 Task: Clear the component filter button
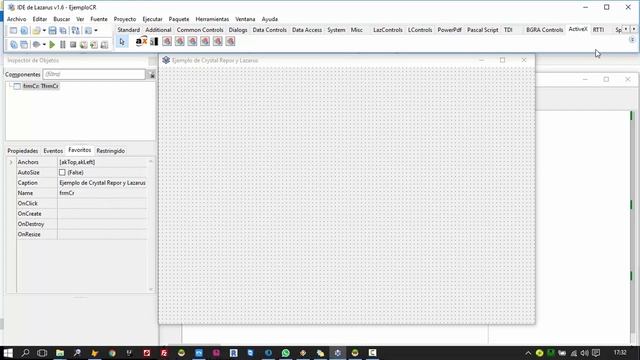[151, 75]
